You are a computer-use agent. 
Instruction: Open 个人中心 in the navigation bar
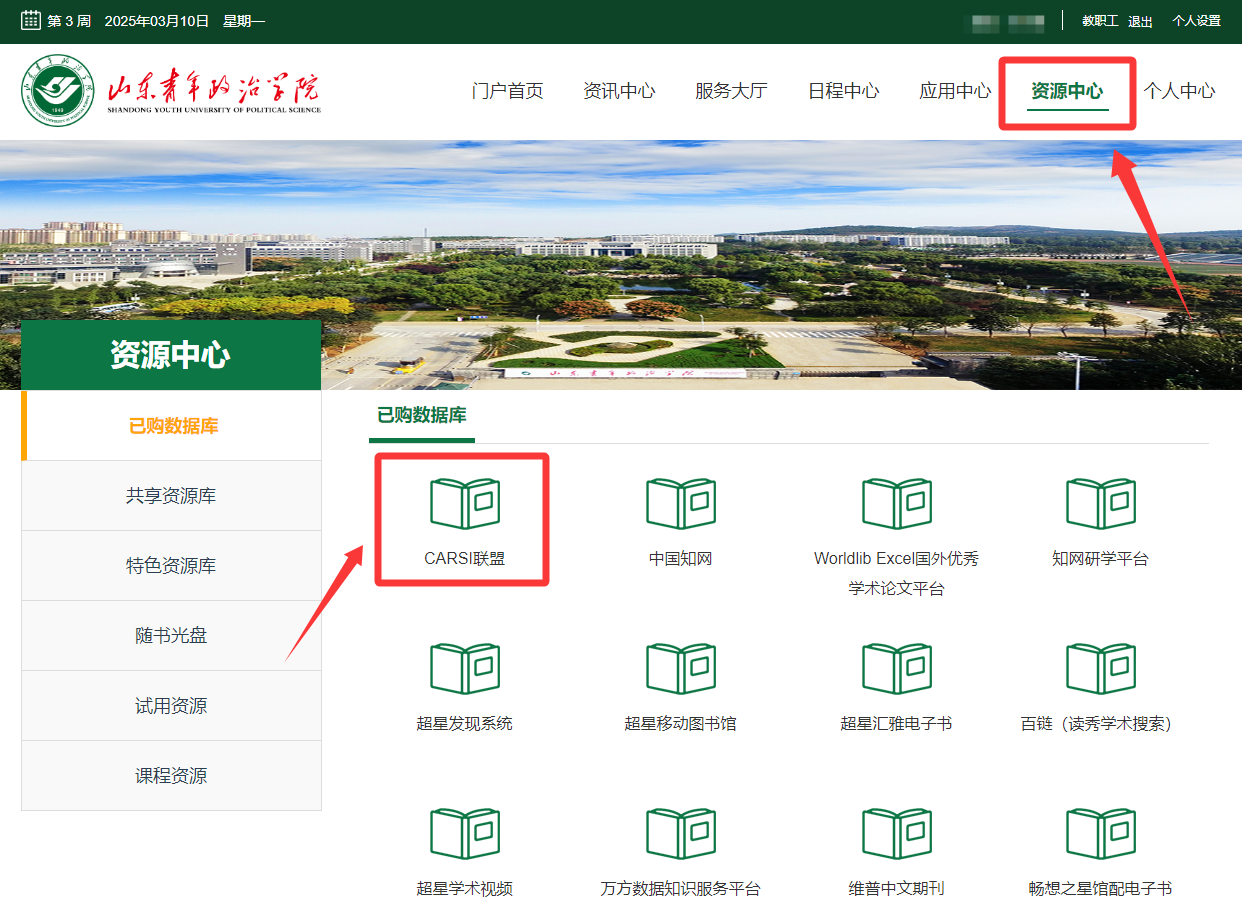click(1179, 91)
